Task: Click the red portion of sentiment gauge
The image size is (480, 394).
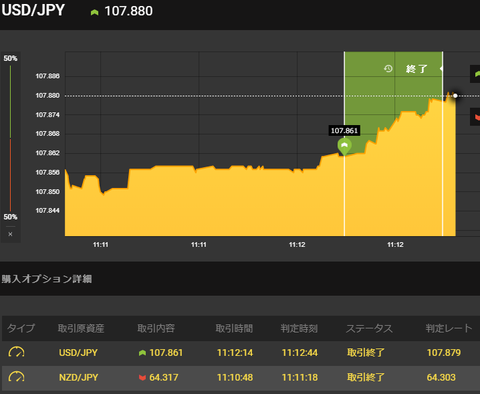Action: click(10, 175)
